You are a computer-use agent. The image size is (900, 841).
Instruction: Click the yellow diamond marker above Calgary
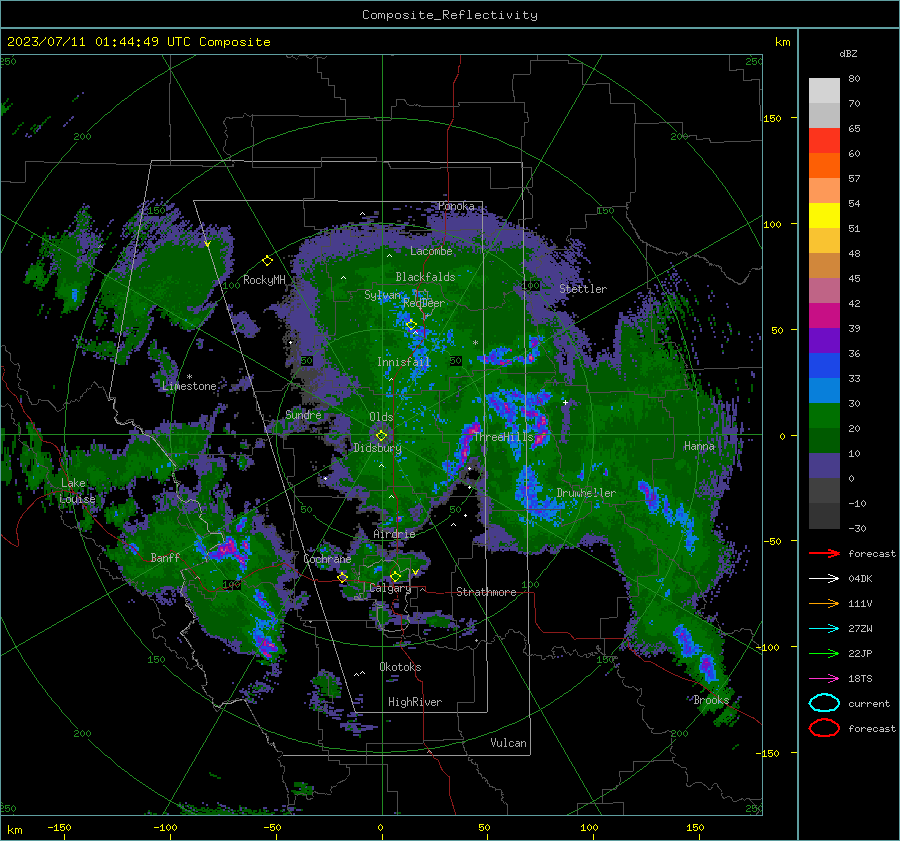click(x=395, y=576)
